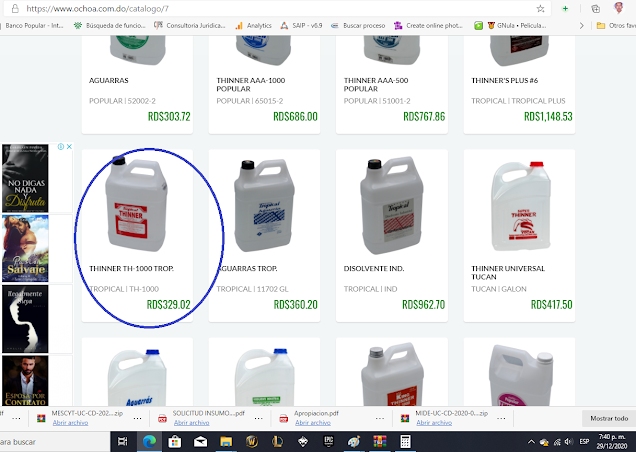Open Microsoft Store from the taskbar

[x=175, y=441]
